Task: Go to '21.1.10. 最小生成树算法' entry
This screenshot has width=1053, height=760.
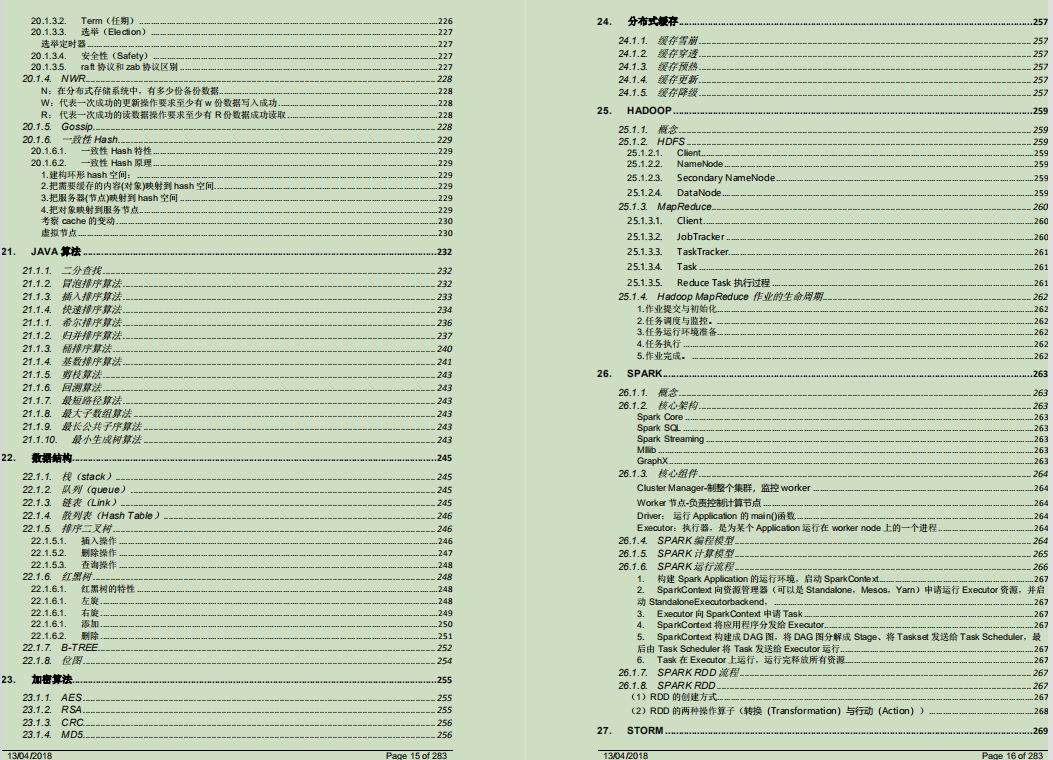Action: [237, 440]
